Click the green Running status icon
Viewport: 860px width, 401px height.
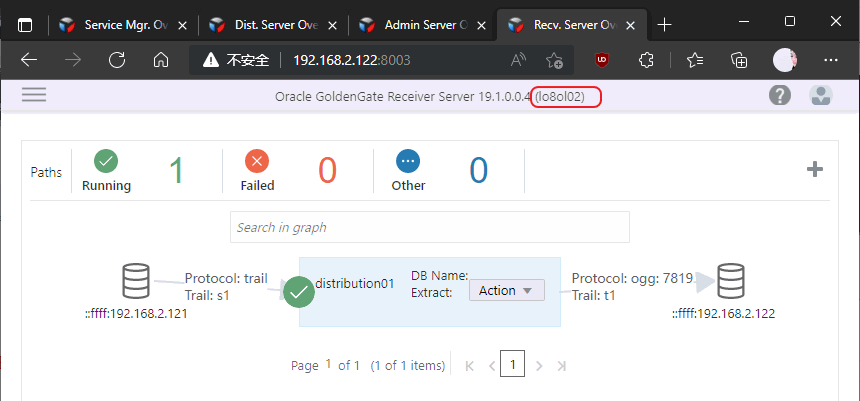[x=106, y=161]
